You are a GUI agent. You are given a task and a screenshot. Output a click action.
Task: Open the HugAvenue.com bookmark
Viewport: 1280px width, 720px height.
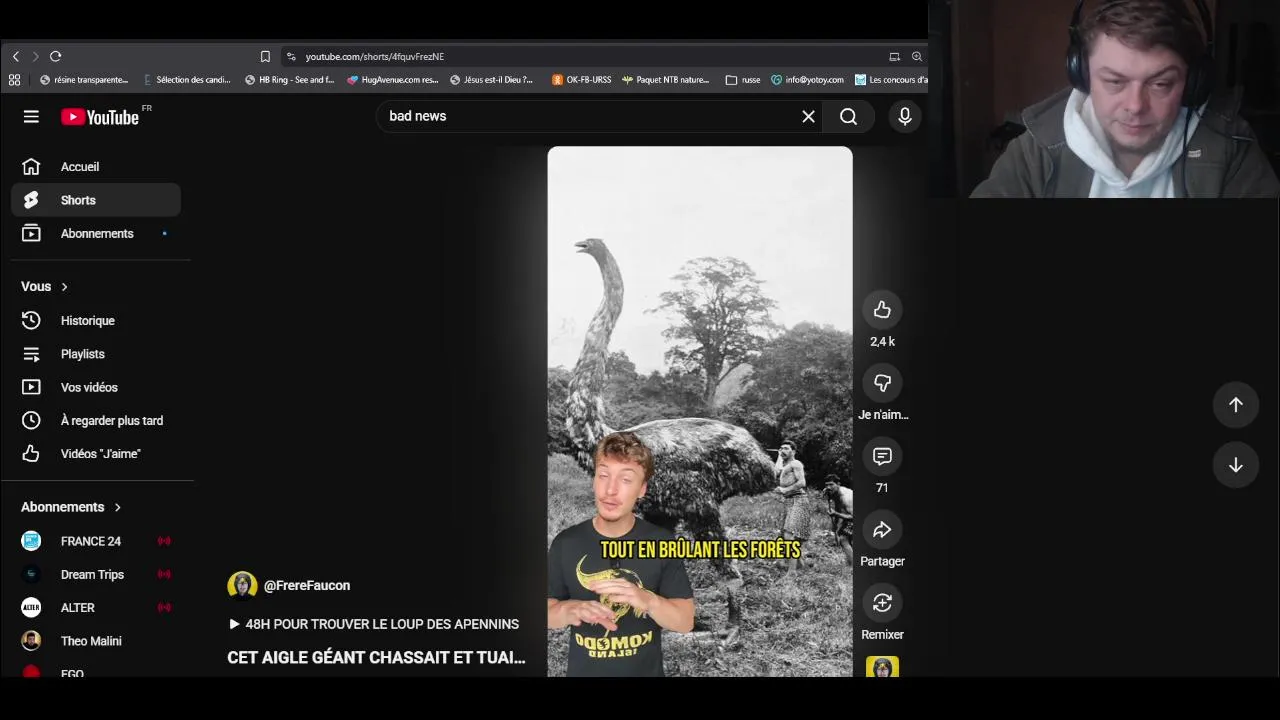pos(393,80)
